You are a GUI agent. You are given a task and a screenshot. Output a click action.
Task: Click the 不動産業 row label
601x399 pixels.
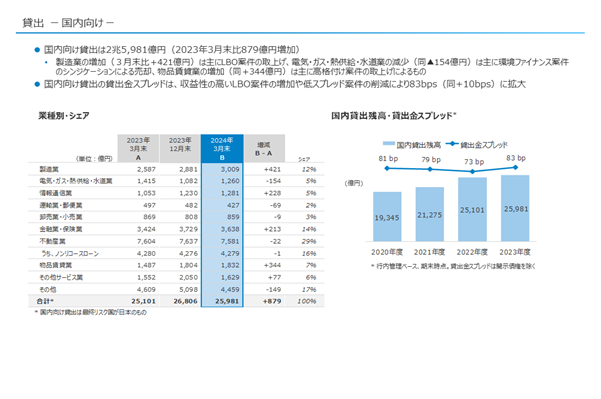pyautogui.click(x=53, y=241)
